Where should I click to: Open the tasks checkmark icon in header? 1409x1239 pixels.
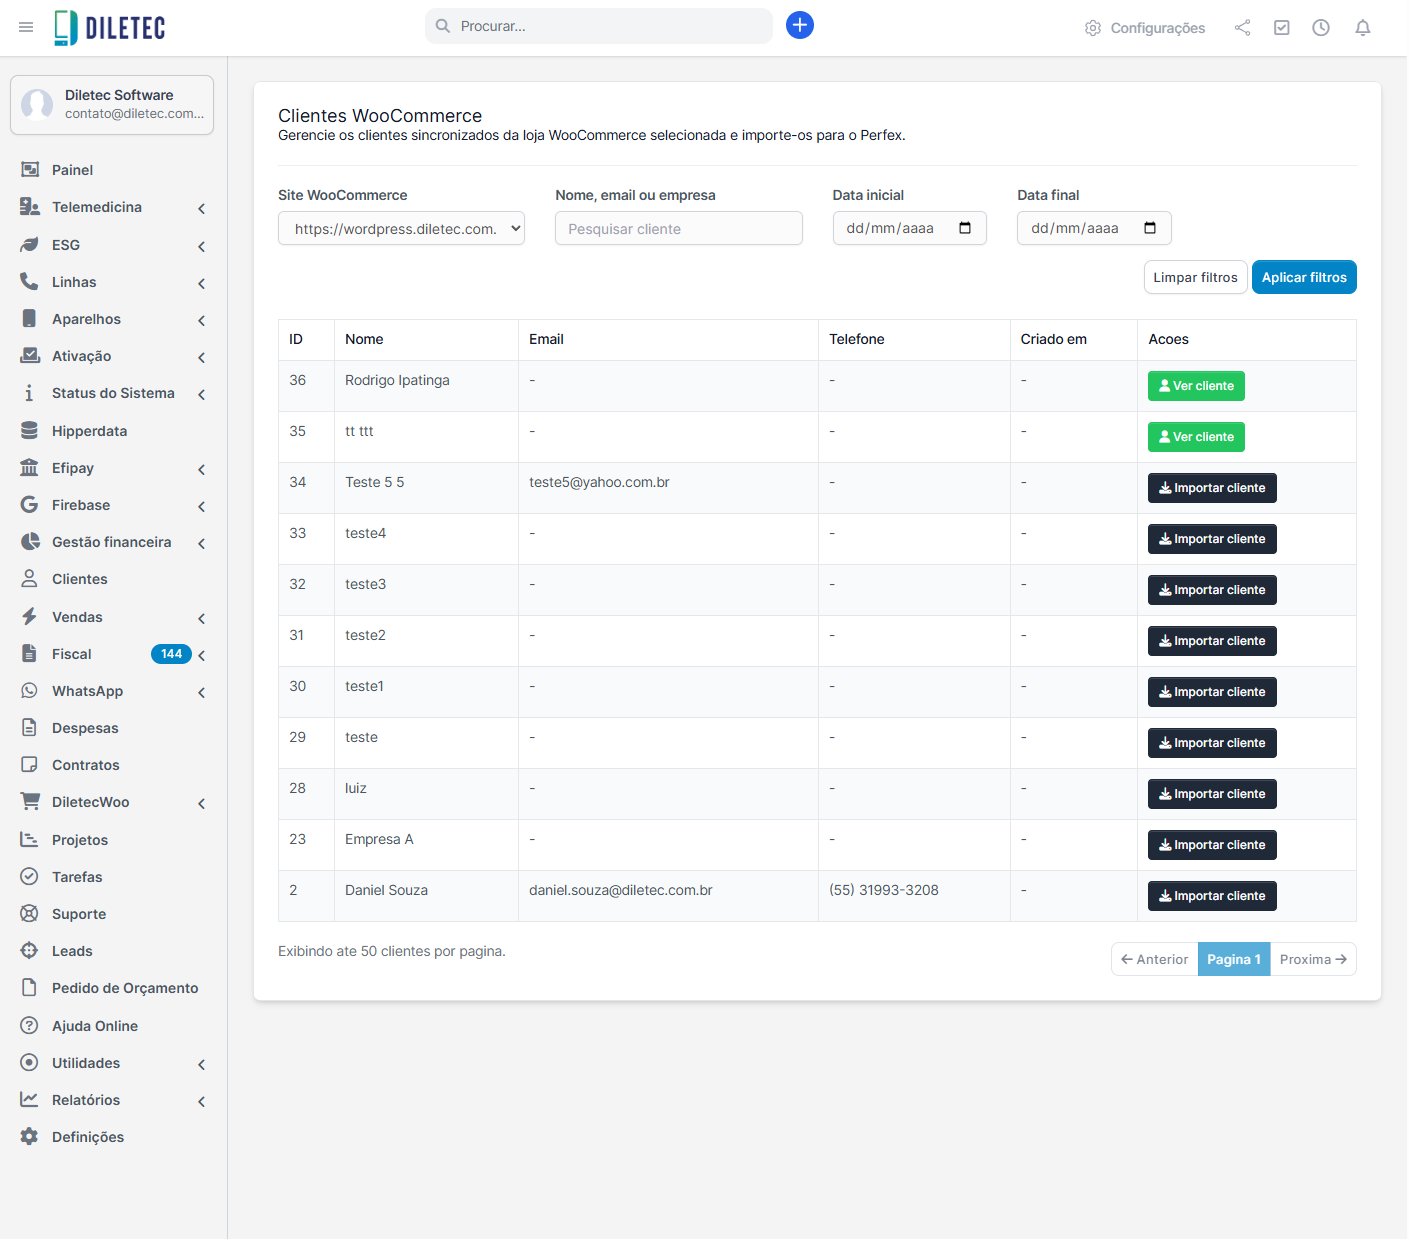[1281, 28]
